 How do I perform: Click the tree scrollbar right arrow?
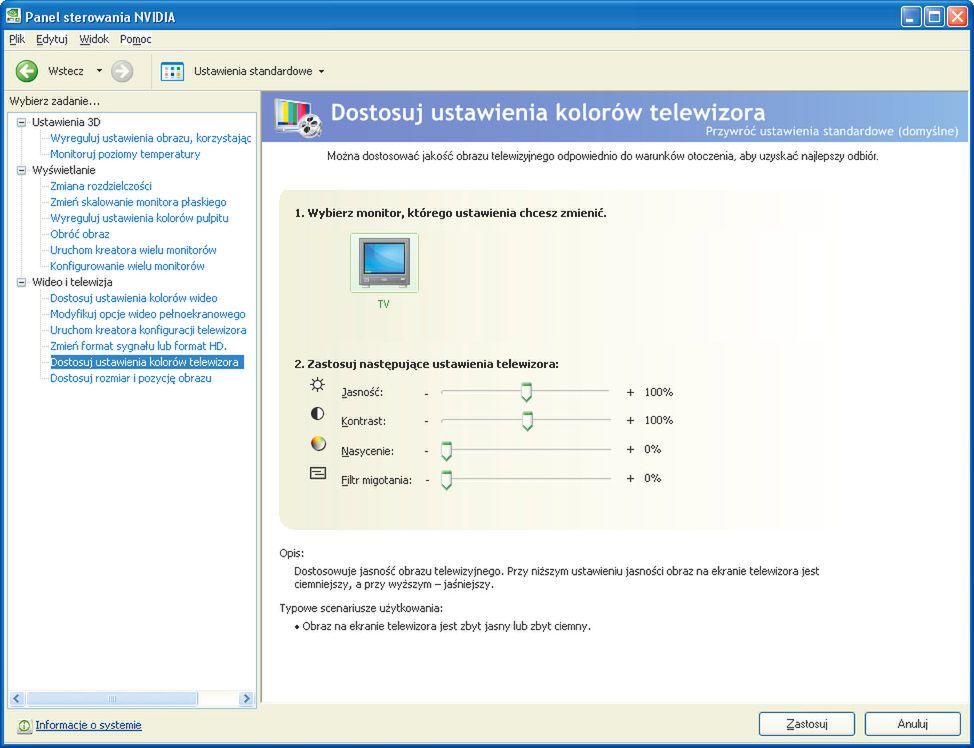(x=247, y=698)
